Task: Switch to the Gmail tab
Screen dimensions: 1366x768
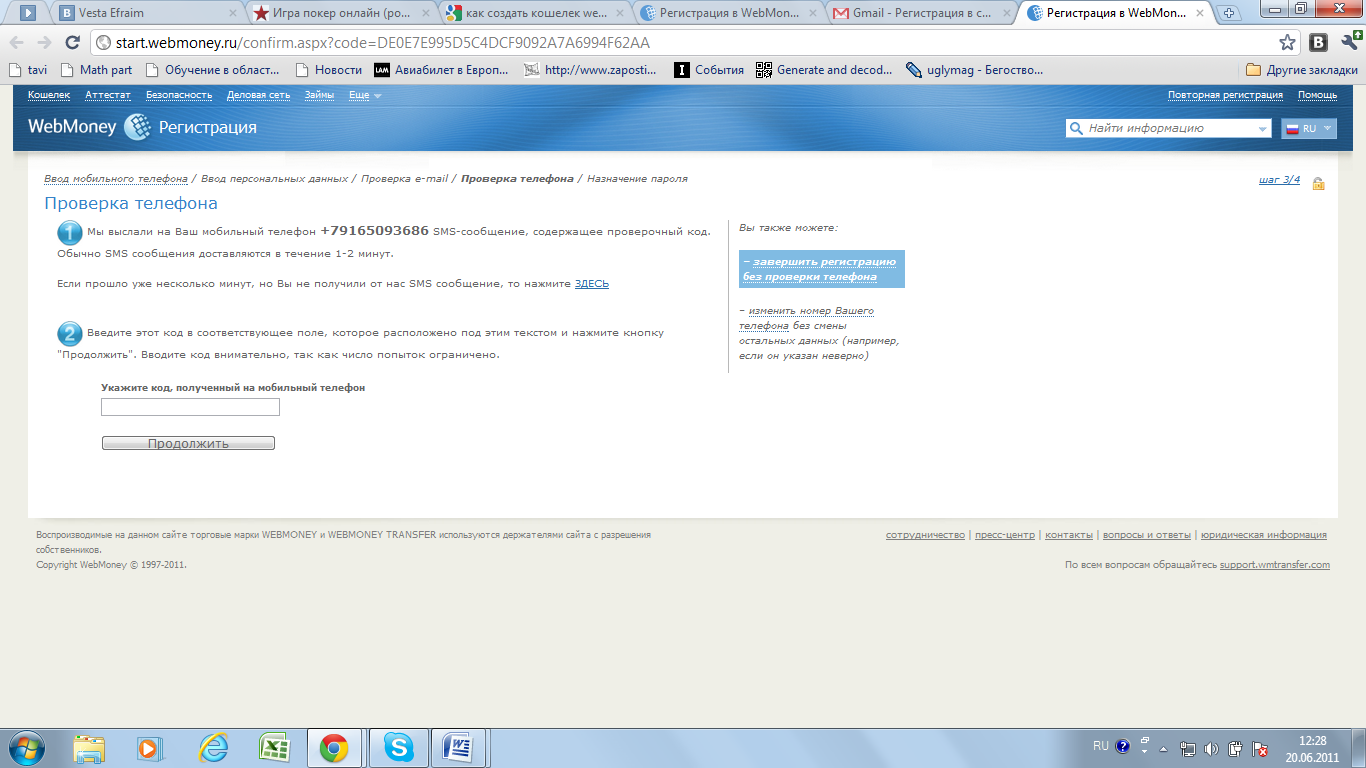Action: click(x=921, y=14)
